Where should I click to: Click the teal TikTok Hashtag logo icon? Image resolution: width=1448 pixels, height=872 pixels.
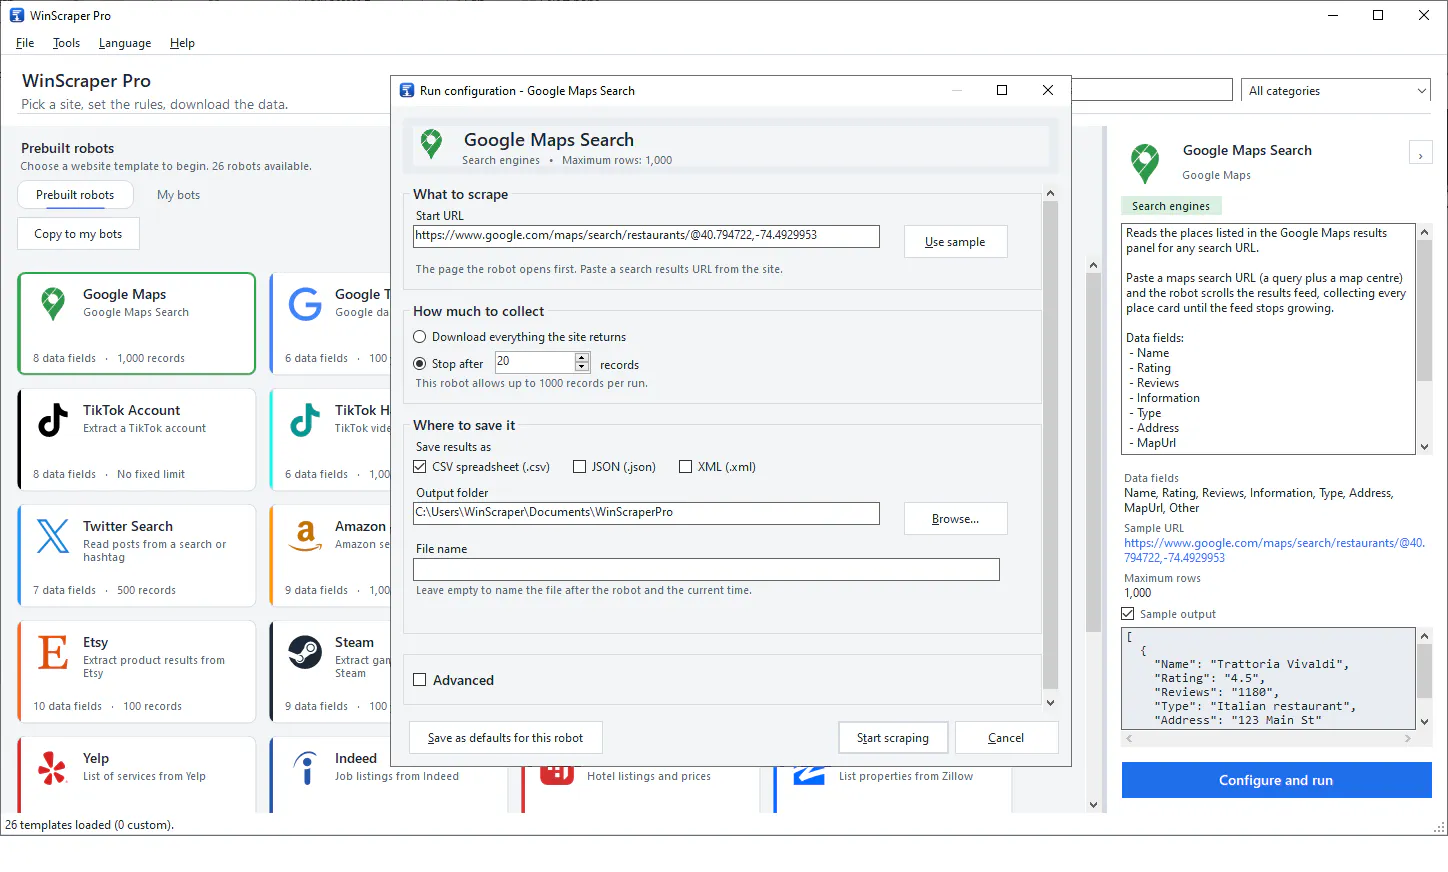(x=305, y=420)
